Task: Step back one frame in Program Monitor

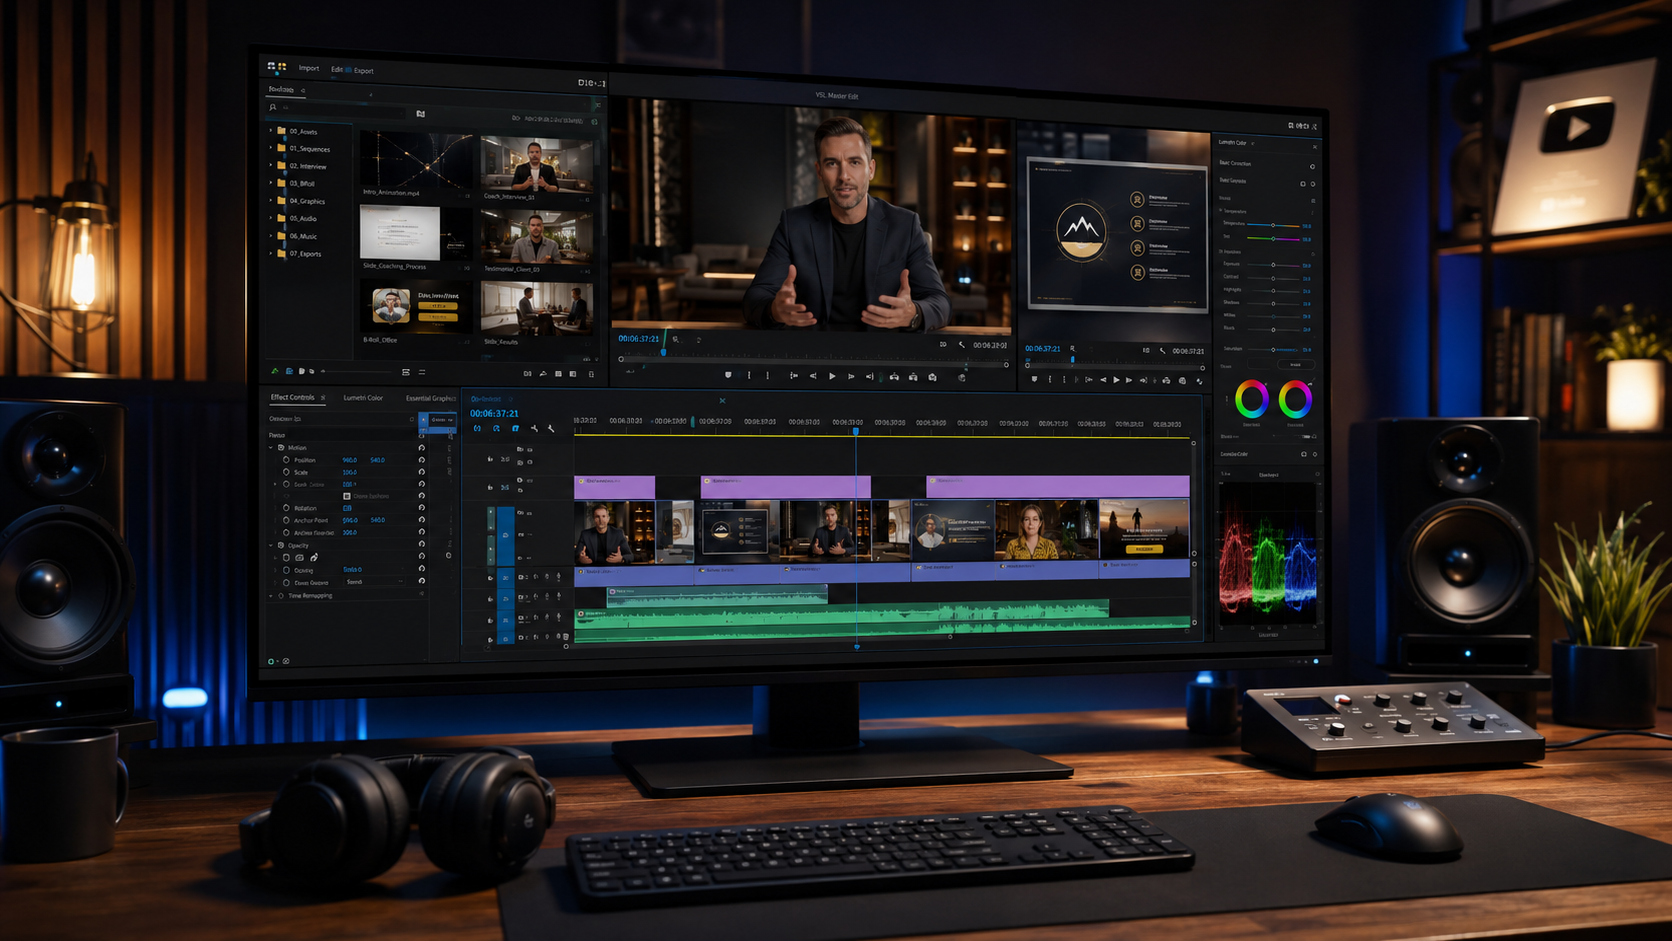Action: 813,376
